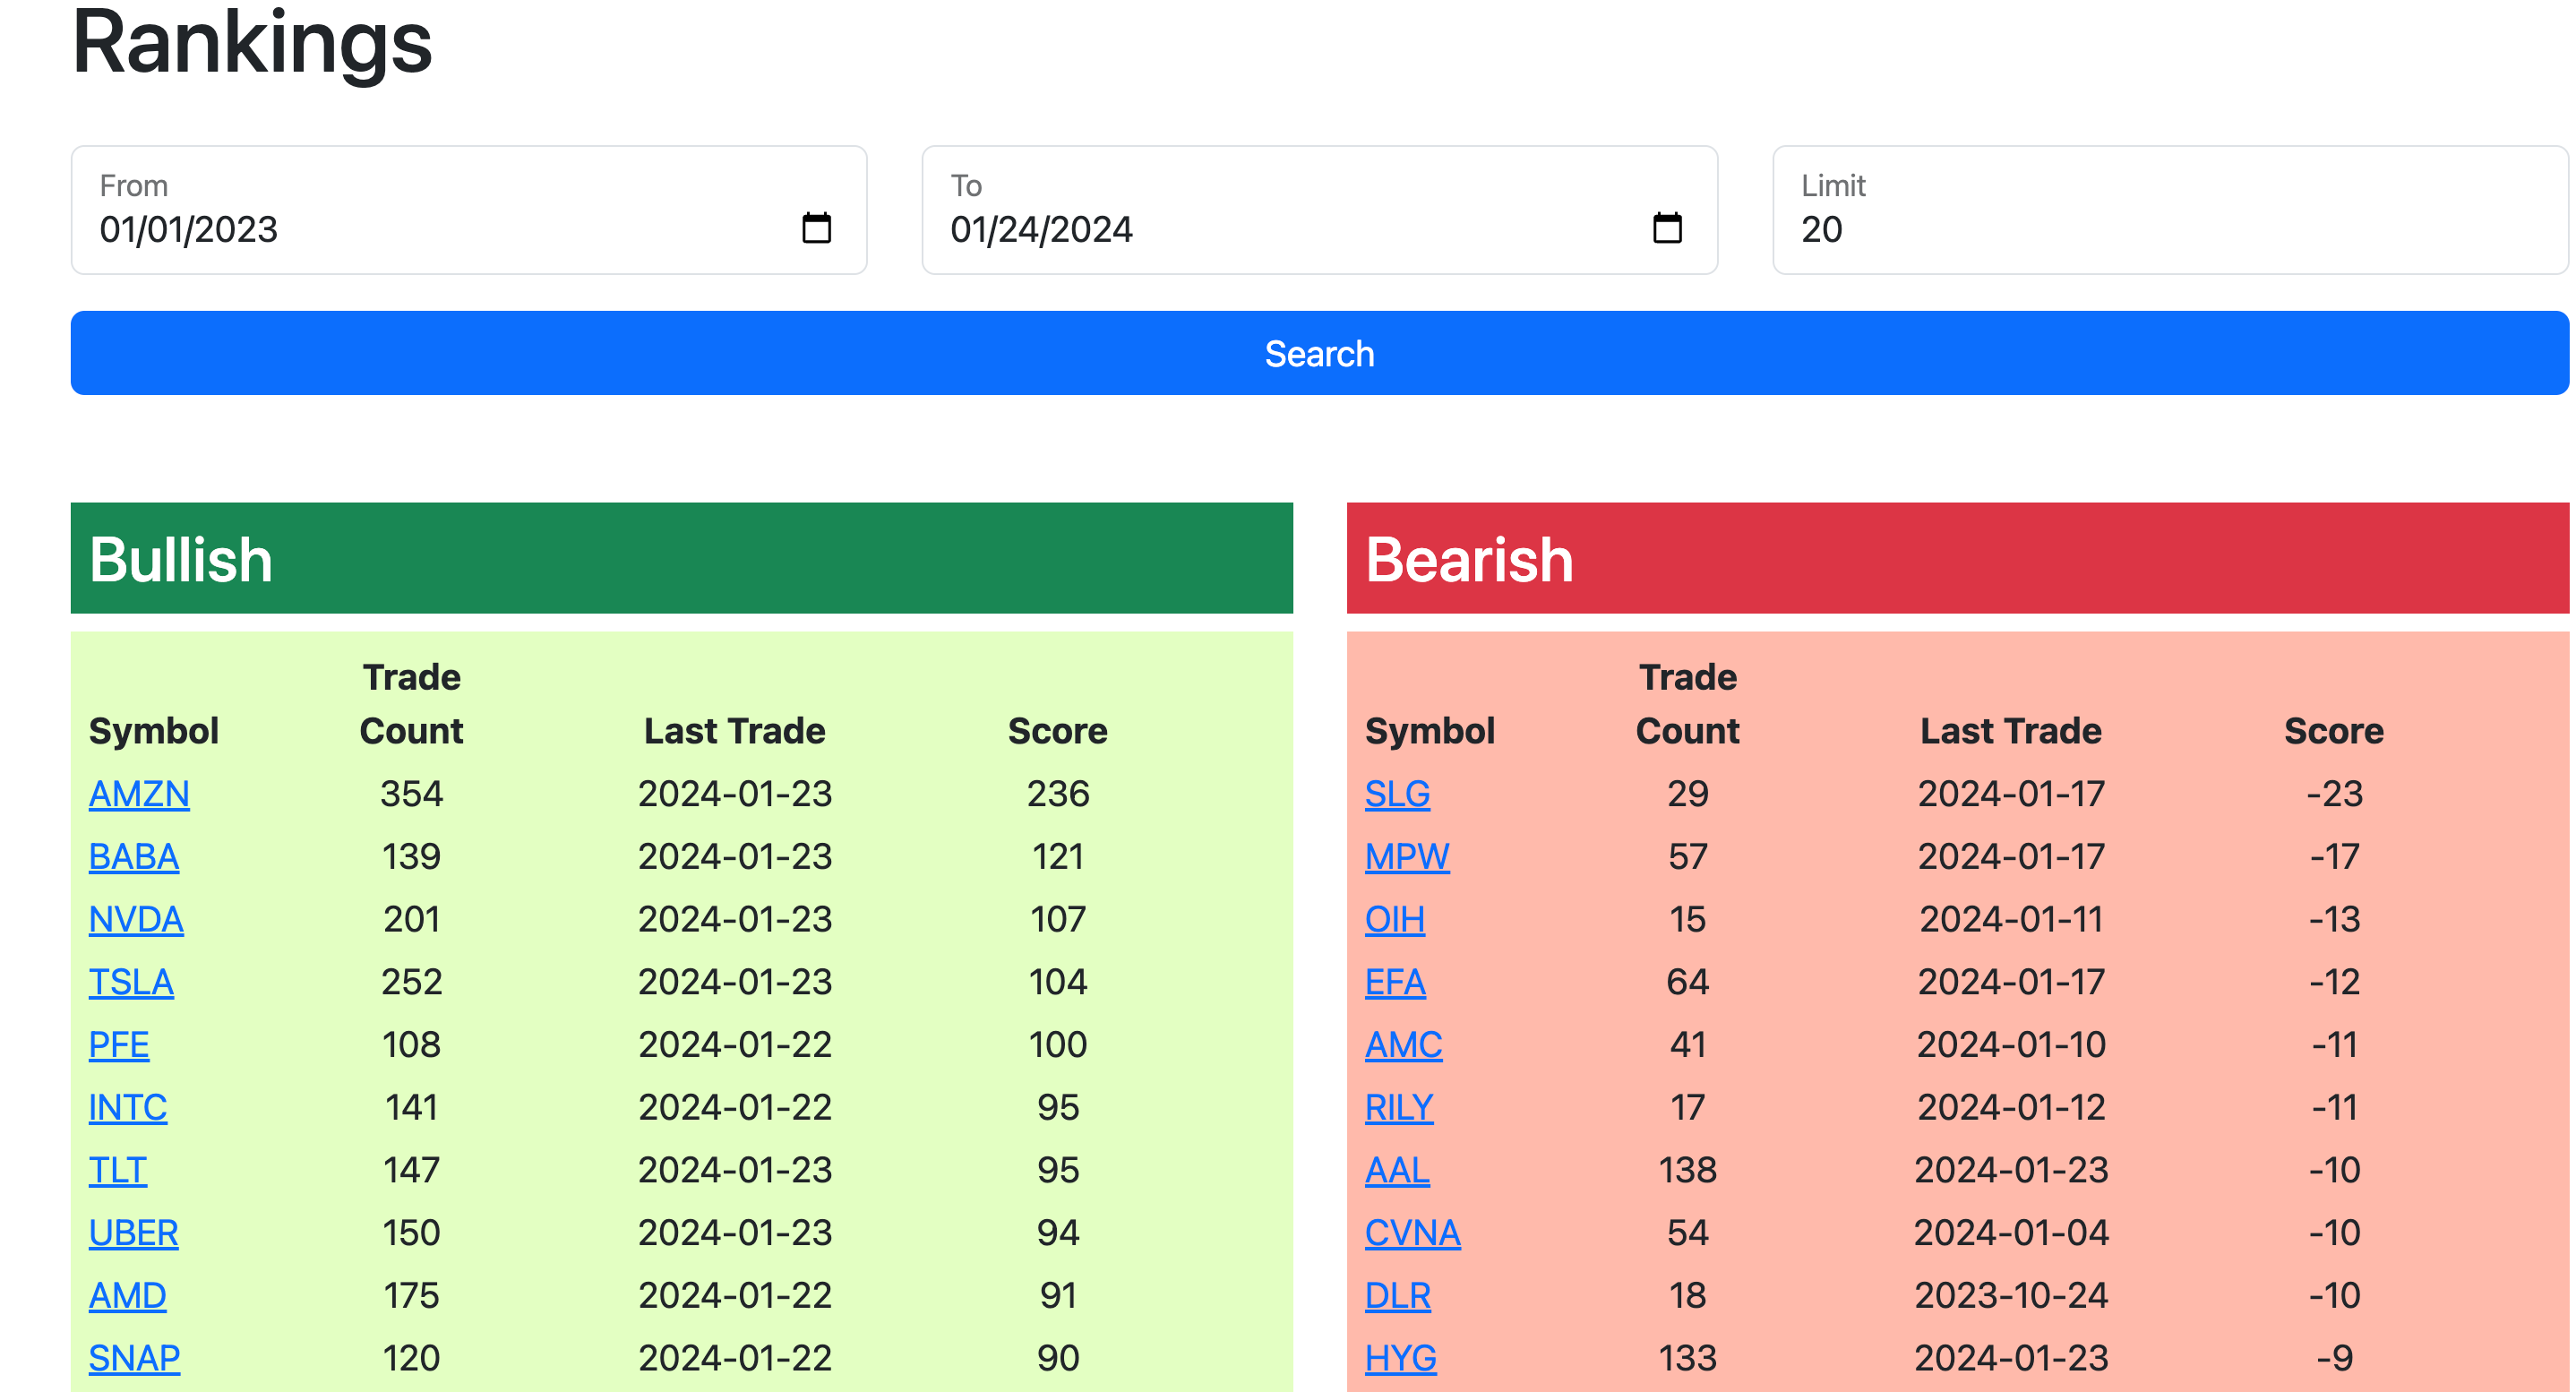Open the HYG bearish symbol link
Screen dimensions: 2576x1392
click(1401, 1358)
